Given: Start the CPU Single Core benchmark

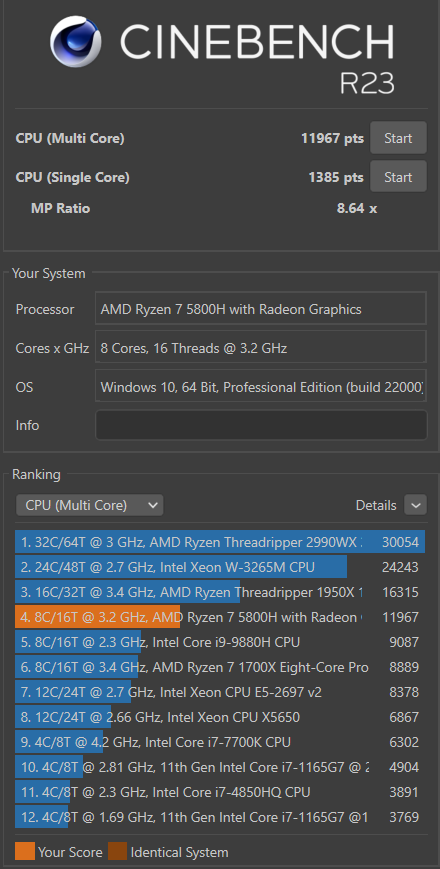Looking at the screenshot, I should (x=398, y=177).
